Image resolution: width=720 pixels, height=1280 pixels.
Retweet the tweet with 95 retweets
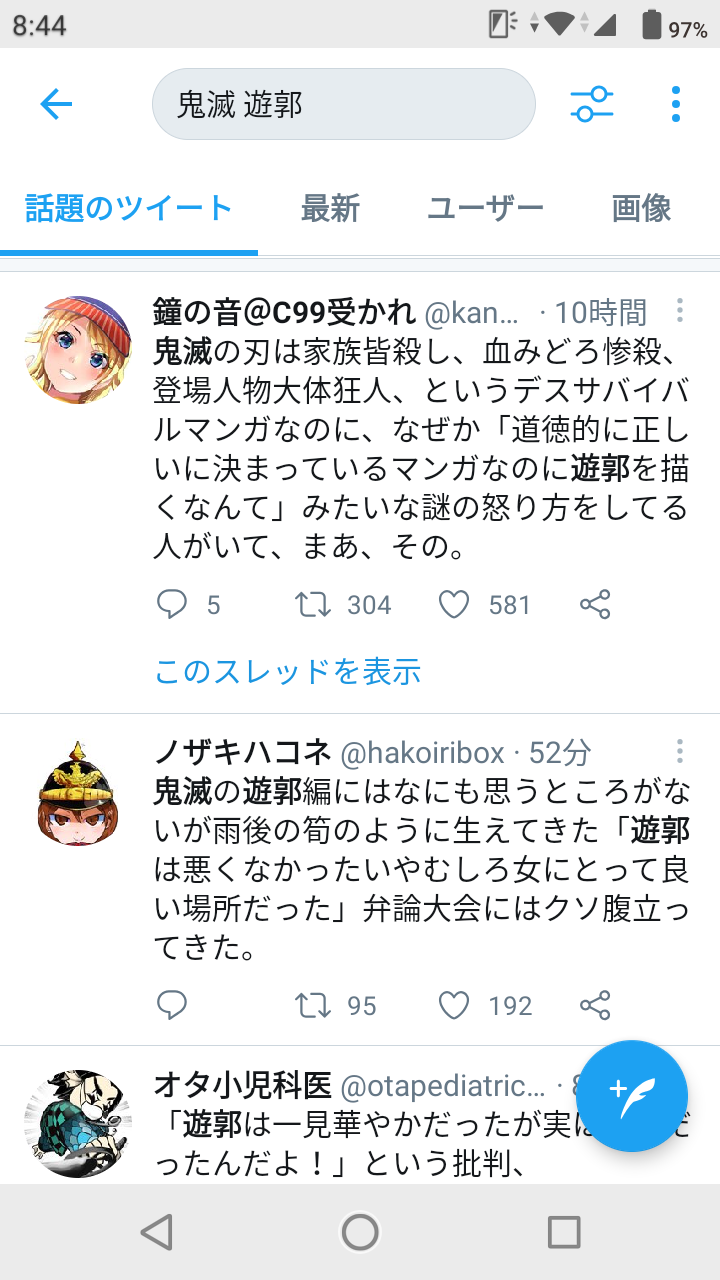click(314, 1005)
